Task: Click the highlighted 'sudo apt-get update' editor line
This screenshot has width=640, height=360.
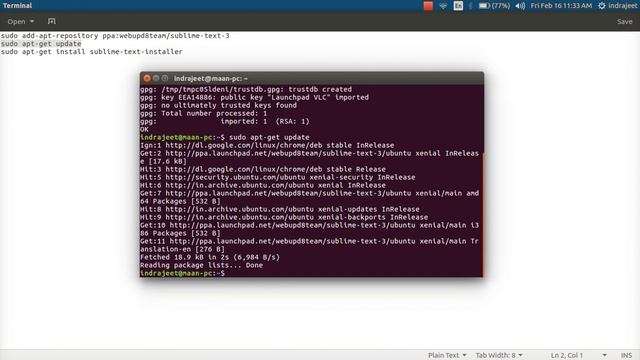Action: tap(41, 44)
